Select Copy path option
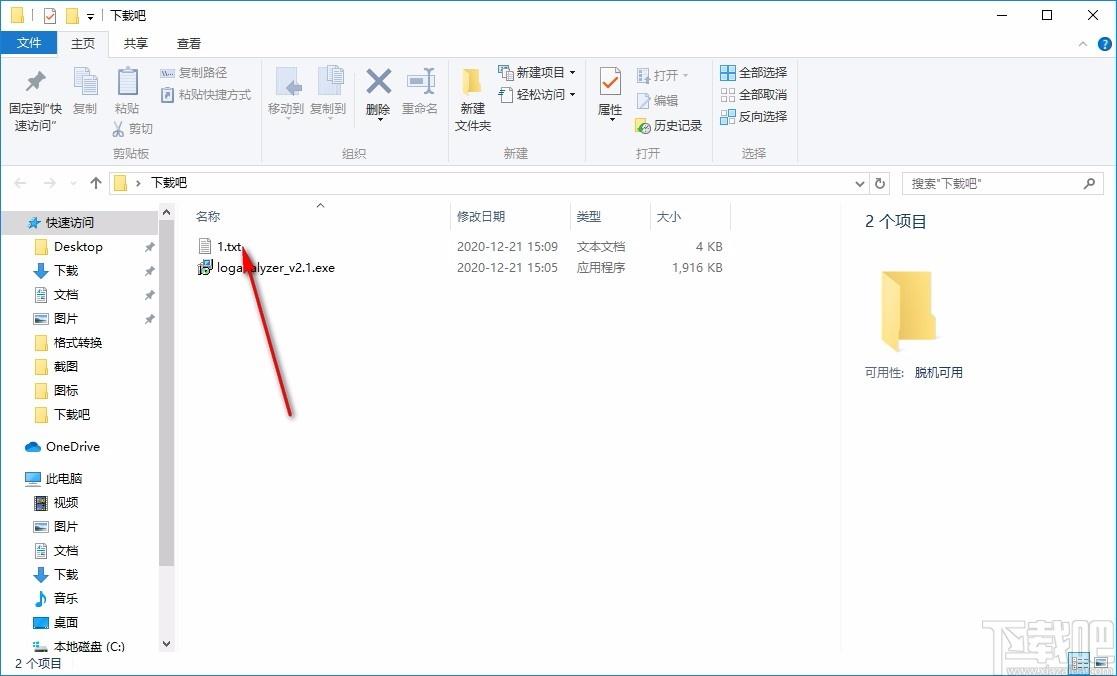Viewport: 1117px width, 676px height. [194, 73]
